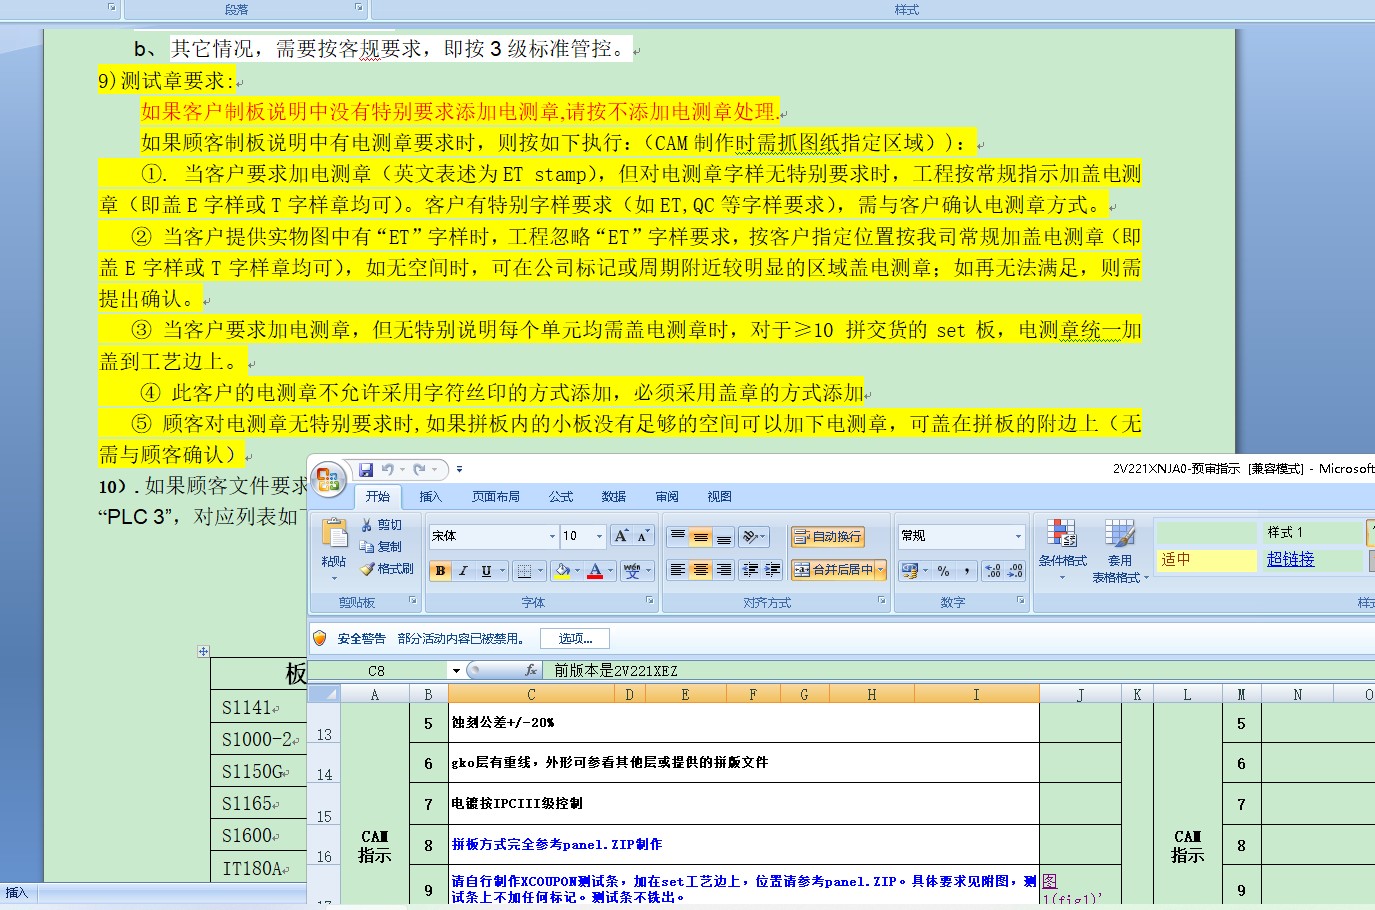Screen dimensions: 1375x910
Task: Open Format as Table (套用表格格式)
Action: coord(1120,549)
